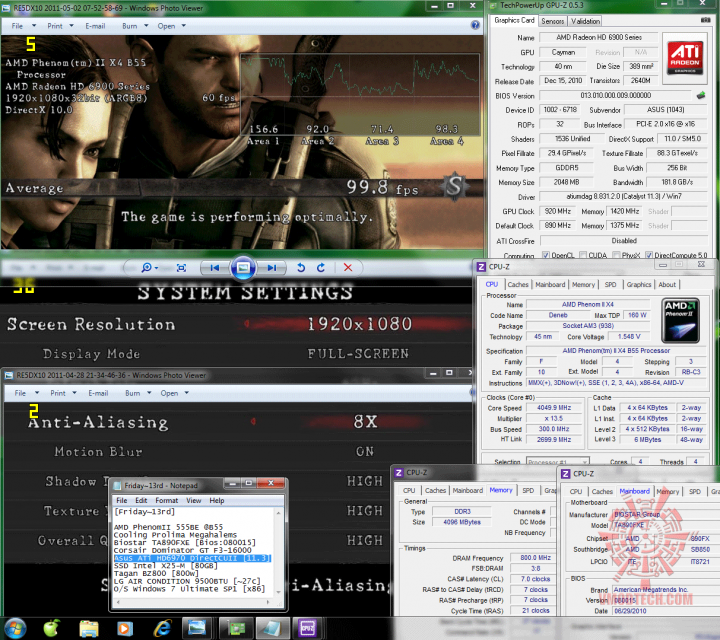720x640 pixels.
Task: Expand the CPU-Z processor Selection combo box
Action: [x=557, y=461]
